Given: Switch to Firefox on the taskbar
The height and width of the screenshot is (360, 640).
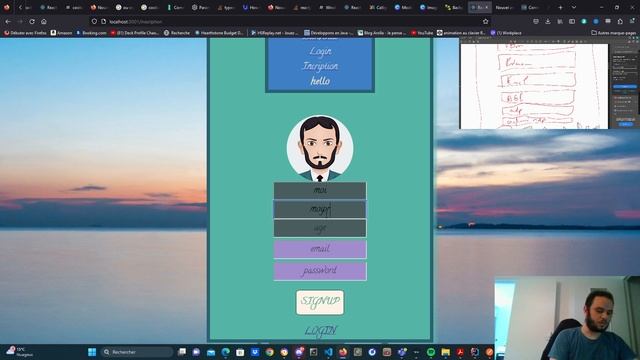Looking at the screenshot, I should [x=343, y=352].
